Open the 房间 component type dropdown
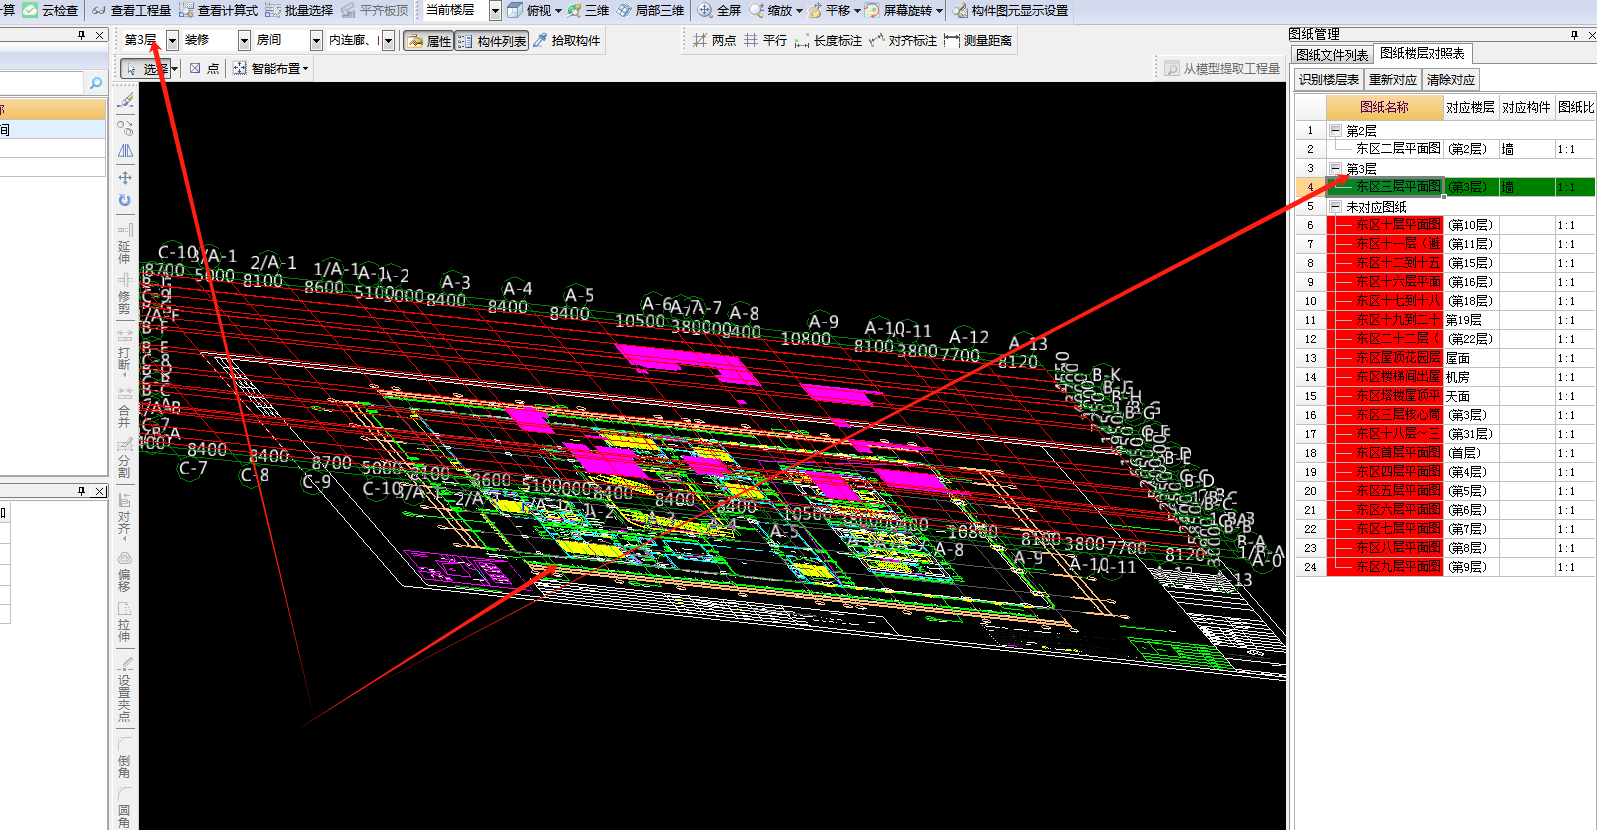 pyautogui.click(x=316, y=40)
